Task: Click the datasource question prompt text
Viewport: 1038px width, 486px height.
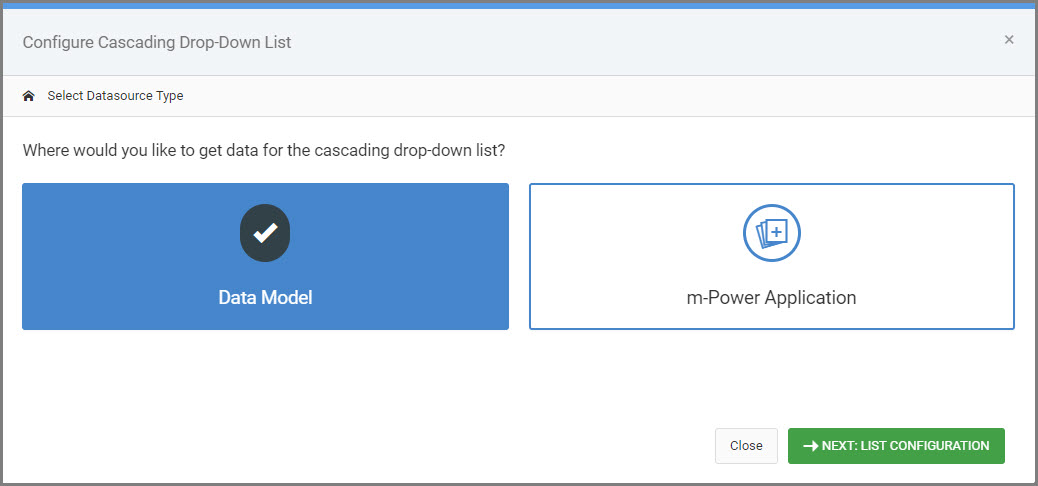Action: pos(264,150)
